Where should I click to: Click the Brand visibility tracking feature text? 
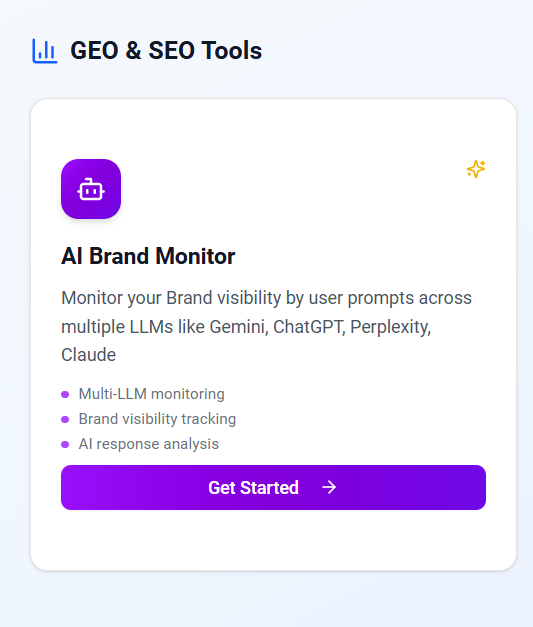pos(157,419)
